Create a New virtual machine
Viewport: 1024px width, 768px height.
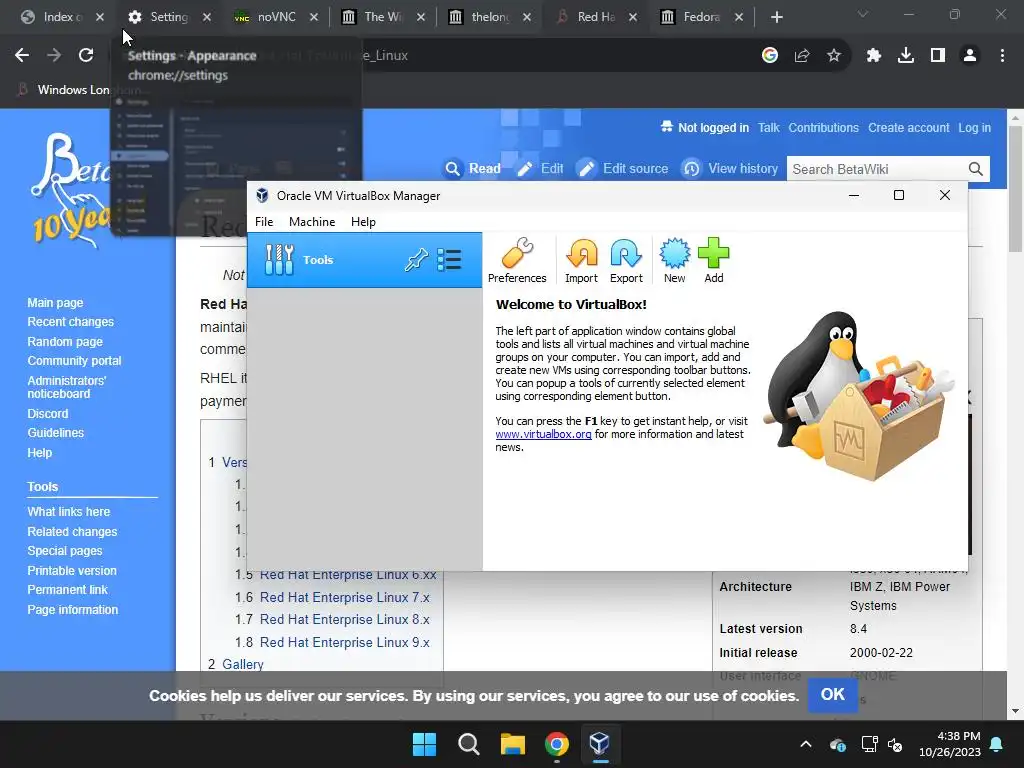pyautogui.click(x=675, y=260)
